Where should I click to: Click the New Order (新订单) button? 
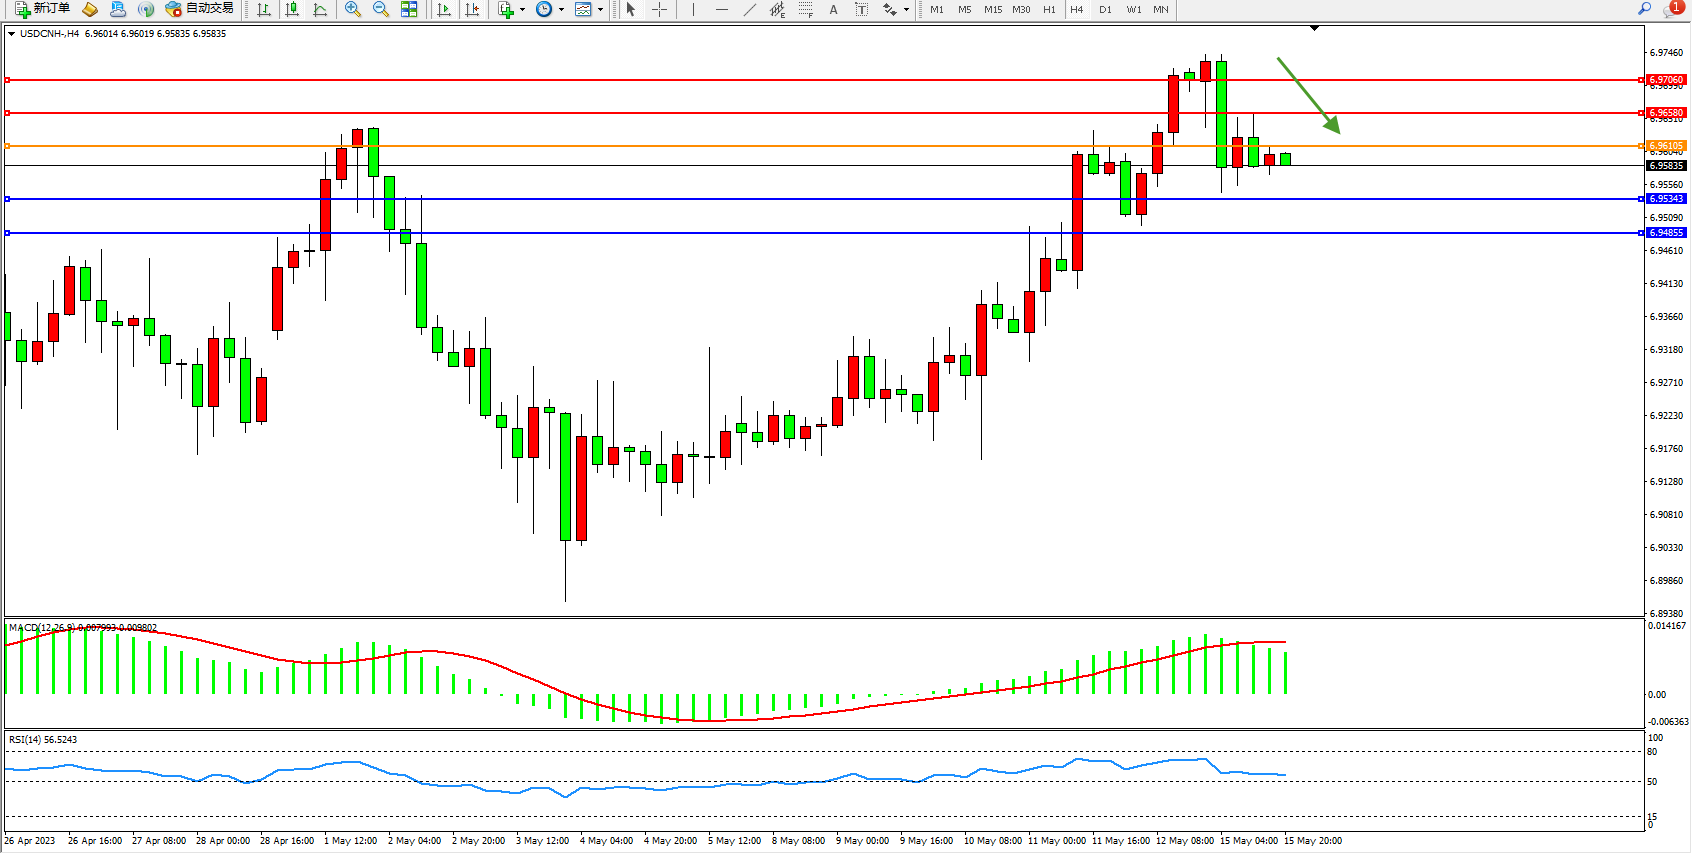43,9
